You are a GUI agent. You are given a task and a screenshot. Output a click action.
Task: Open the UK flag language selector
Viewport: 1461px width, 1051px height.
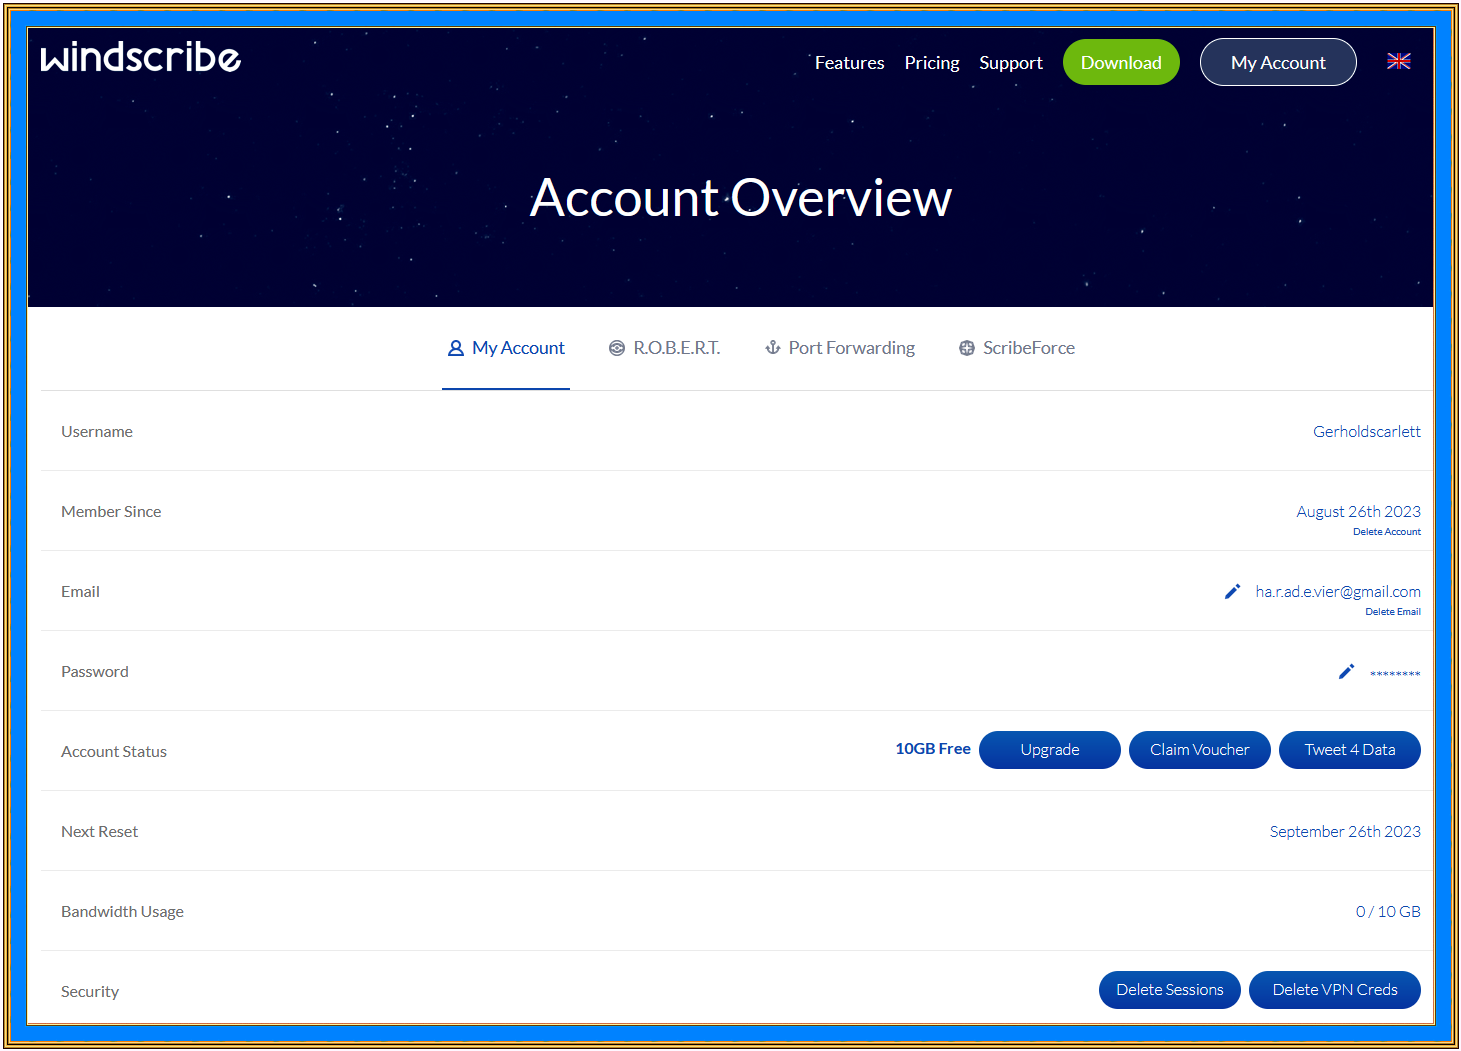coord(1398,61)
